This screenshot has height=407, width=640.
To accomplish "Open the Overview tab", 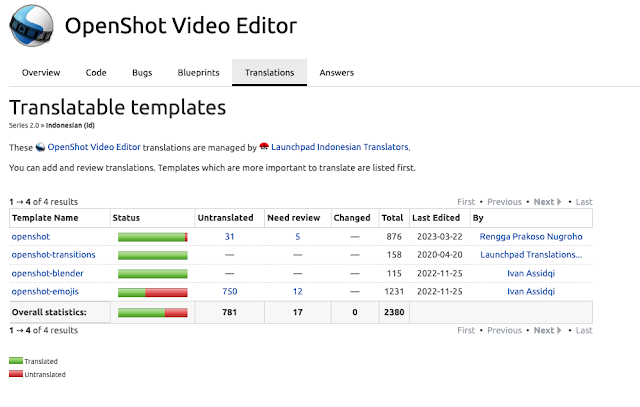I will [41, 73].
